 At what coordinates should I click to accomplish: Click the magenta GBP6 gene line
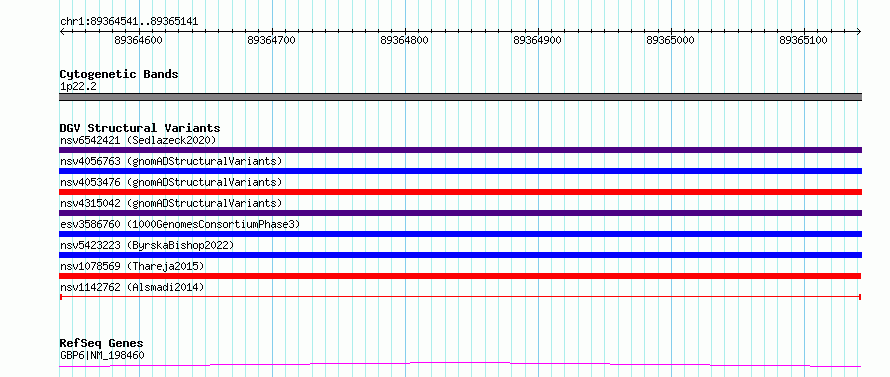pos(460,364)
